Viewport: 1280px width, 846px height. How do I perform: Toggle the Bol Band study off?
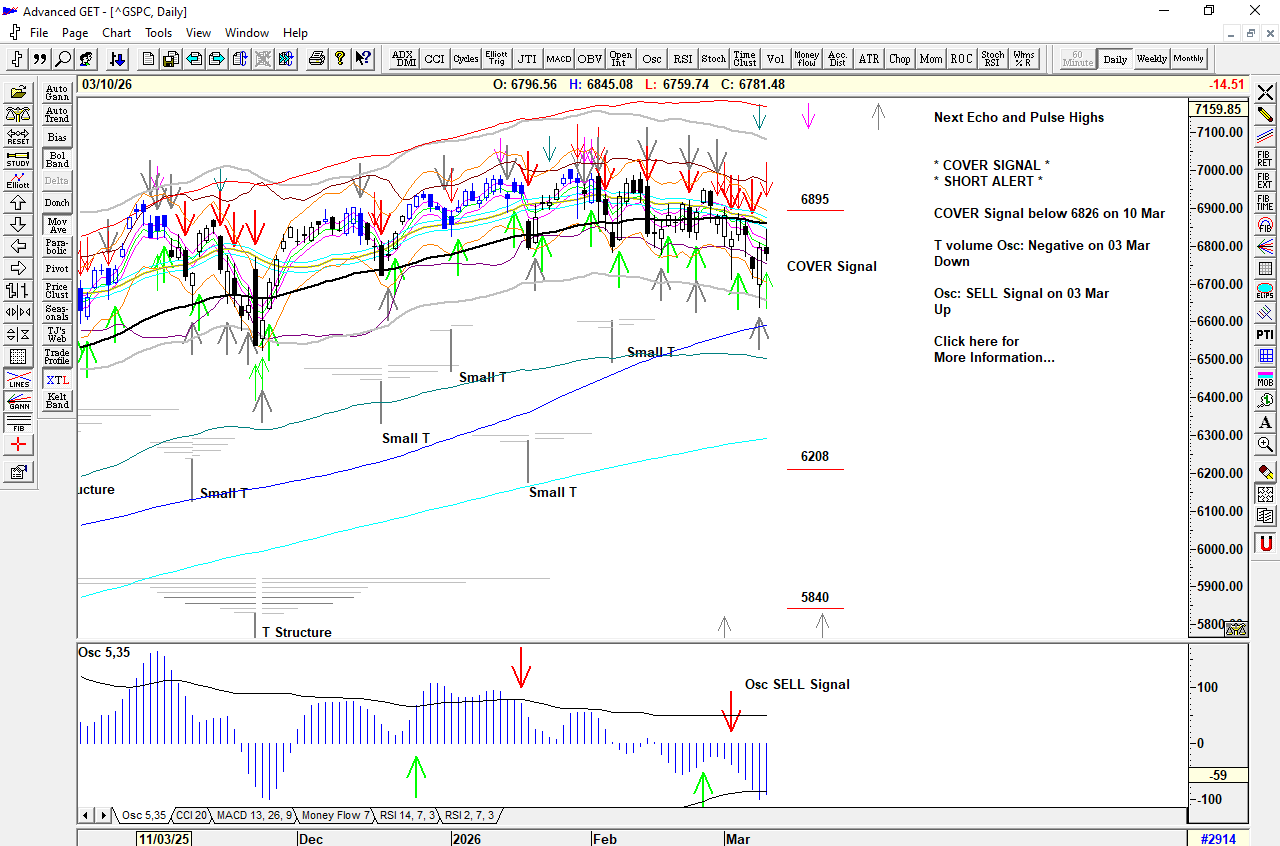[x=57, y=159]
